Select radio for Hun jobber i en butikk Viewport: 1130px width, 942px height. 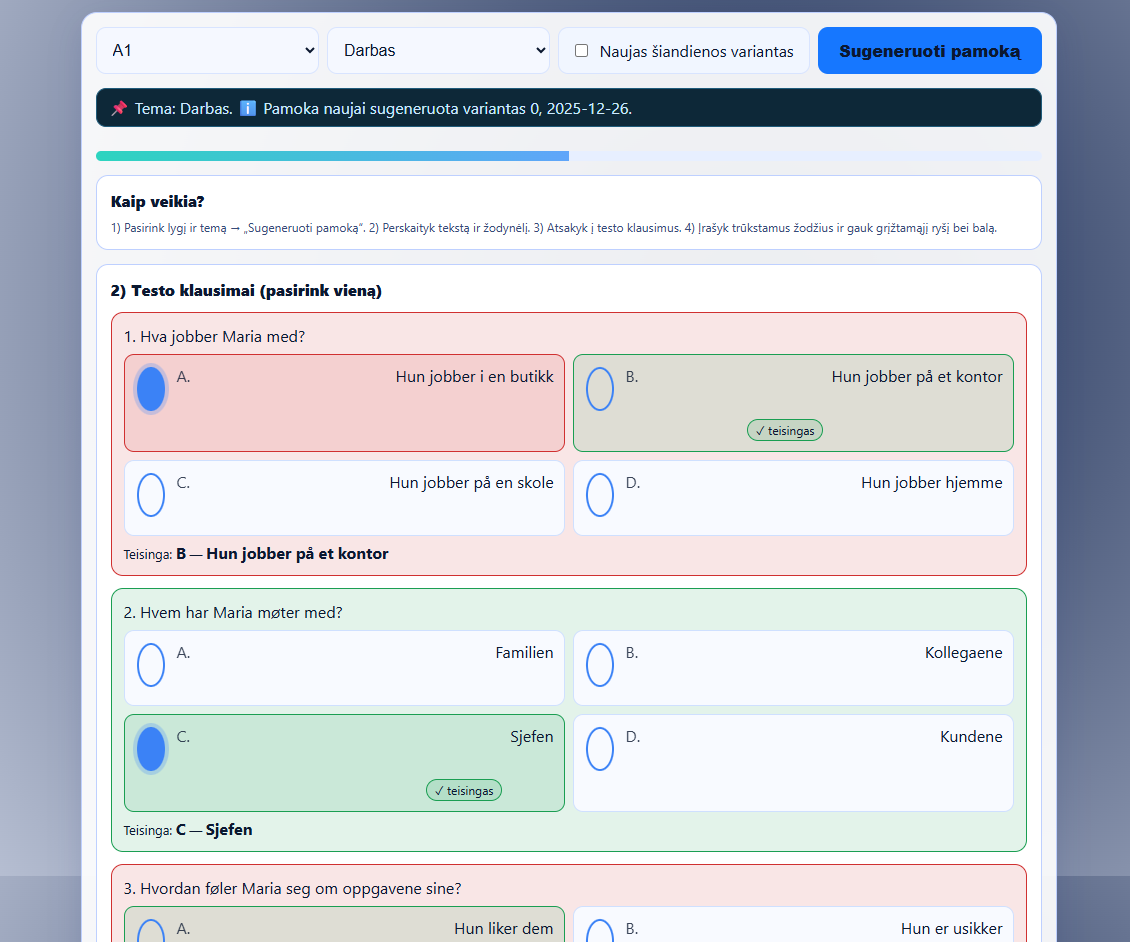151,389
